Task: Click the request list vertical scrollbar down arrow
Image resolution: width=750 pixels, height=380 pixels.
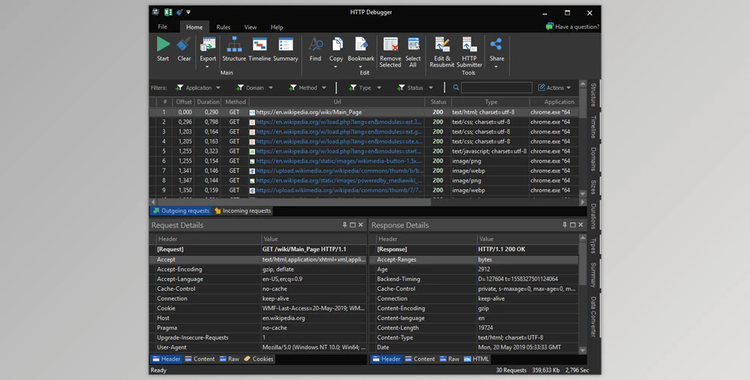Action: [583, 194]
